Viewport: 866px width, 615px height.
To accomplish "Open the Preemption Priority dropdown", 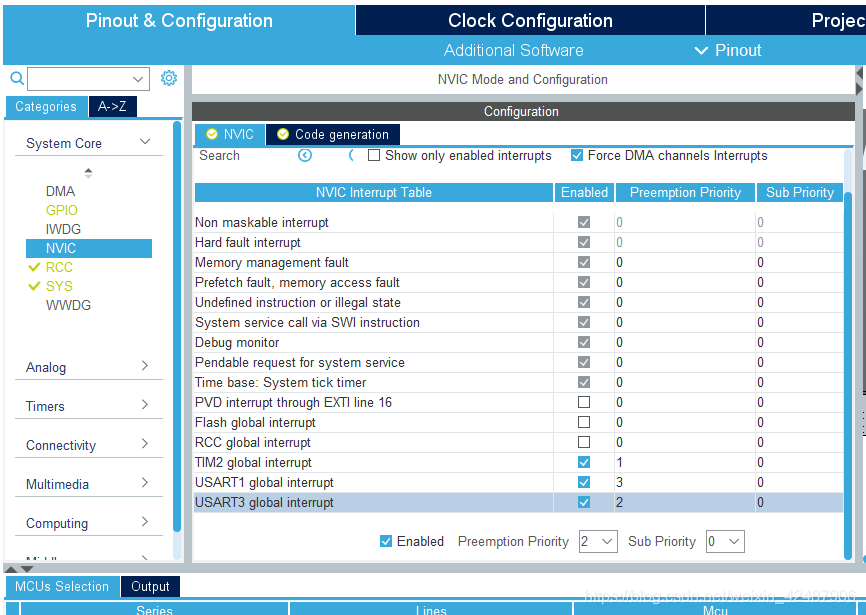I will (x=598, y=541).
